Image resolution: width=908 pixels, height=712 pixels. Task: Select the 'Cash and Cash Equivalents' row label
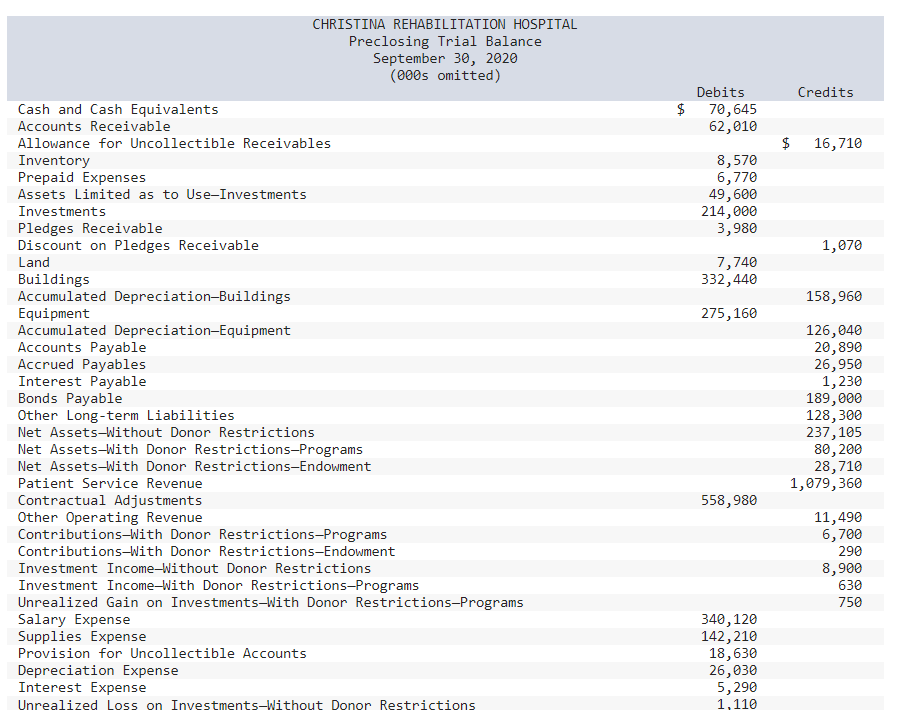pos(118,109)
